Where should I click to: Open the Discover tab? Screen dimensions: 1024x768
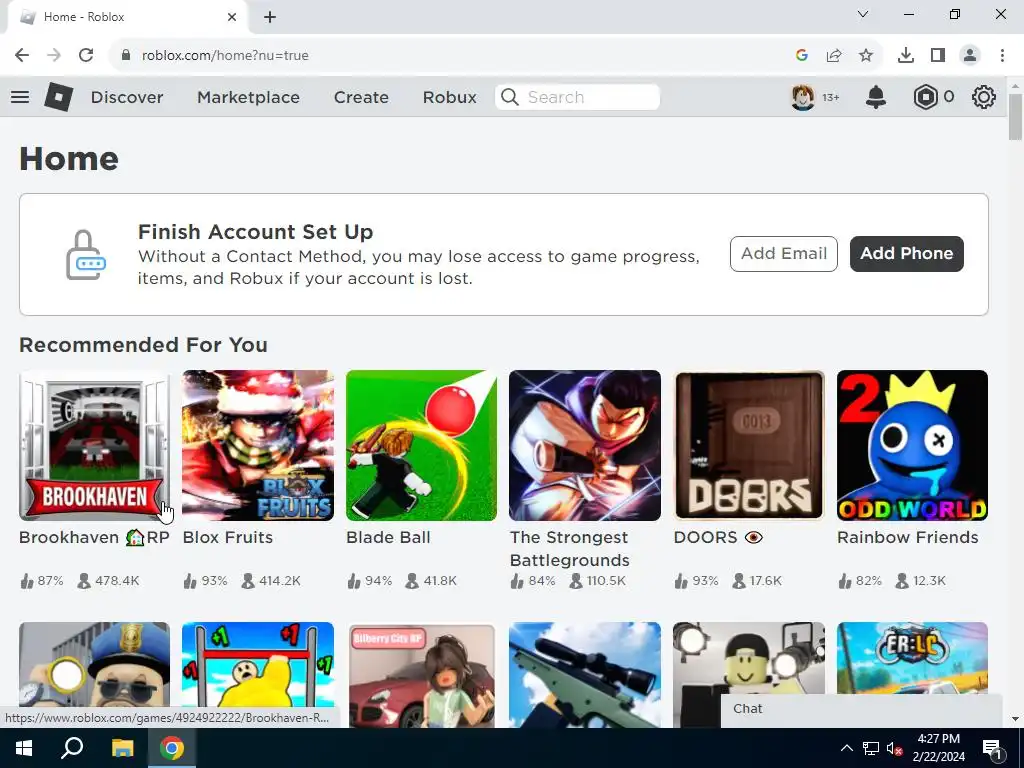point(127,97)
